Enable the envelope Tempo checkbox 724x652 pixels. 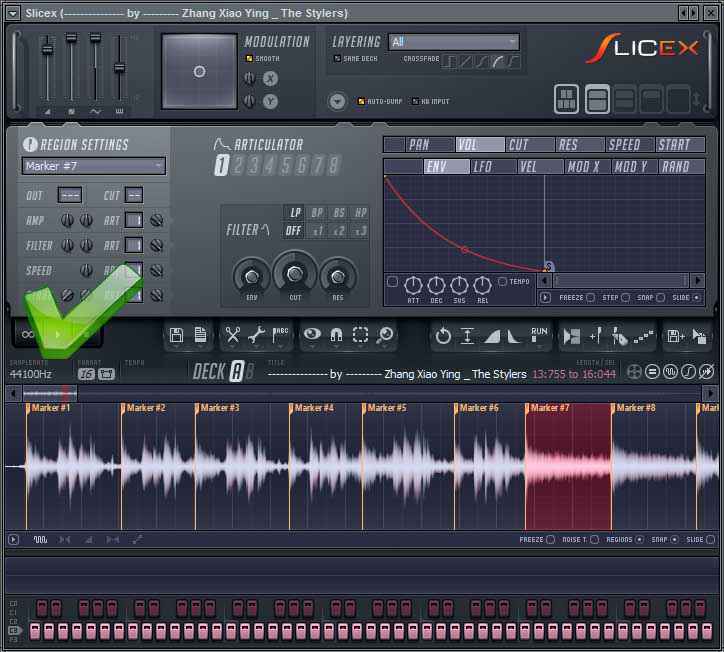[502, 282]
